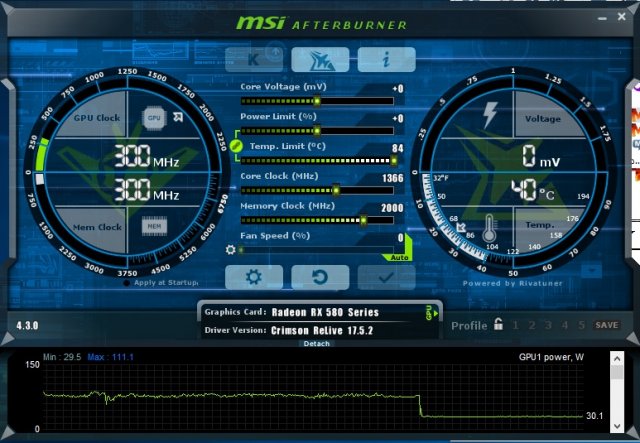Click the Core Clock (MHz) slider
The image size is (640, 443).
click(x=316, y=189)
